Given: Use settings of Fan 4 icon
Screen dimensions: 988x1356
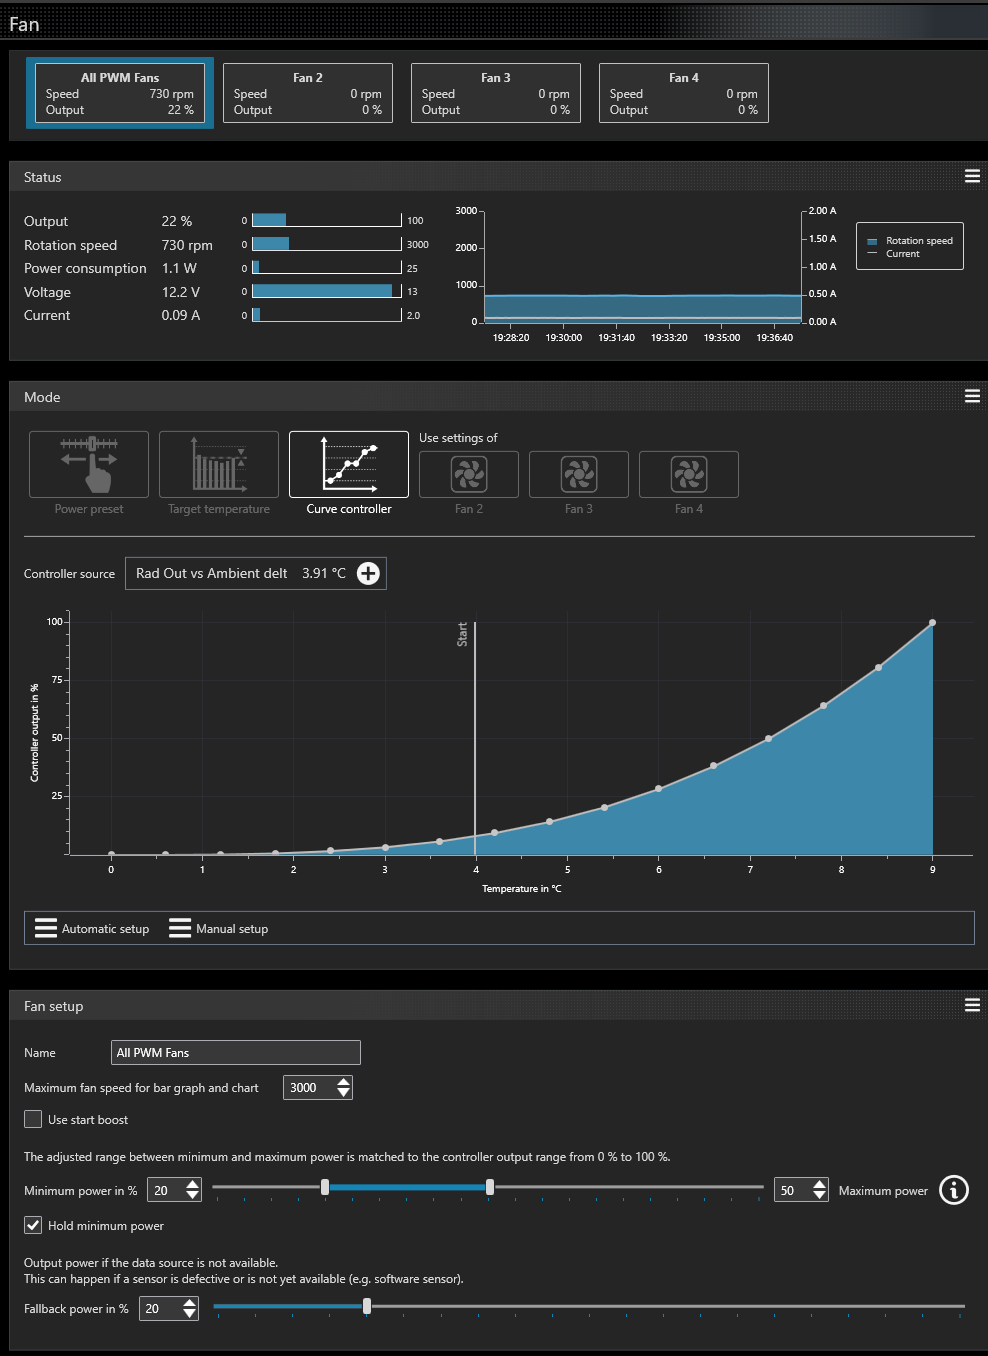Looking at the screenshot, I should (689, 474).
